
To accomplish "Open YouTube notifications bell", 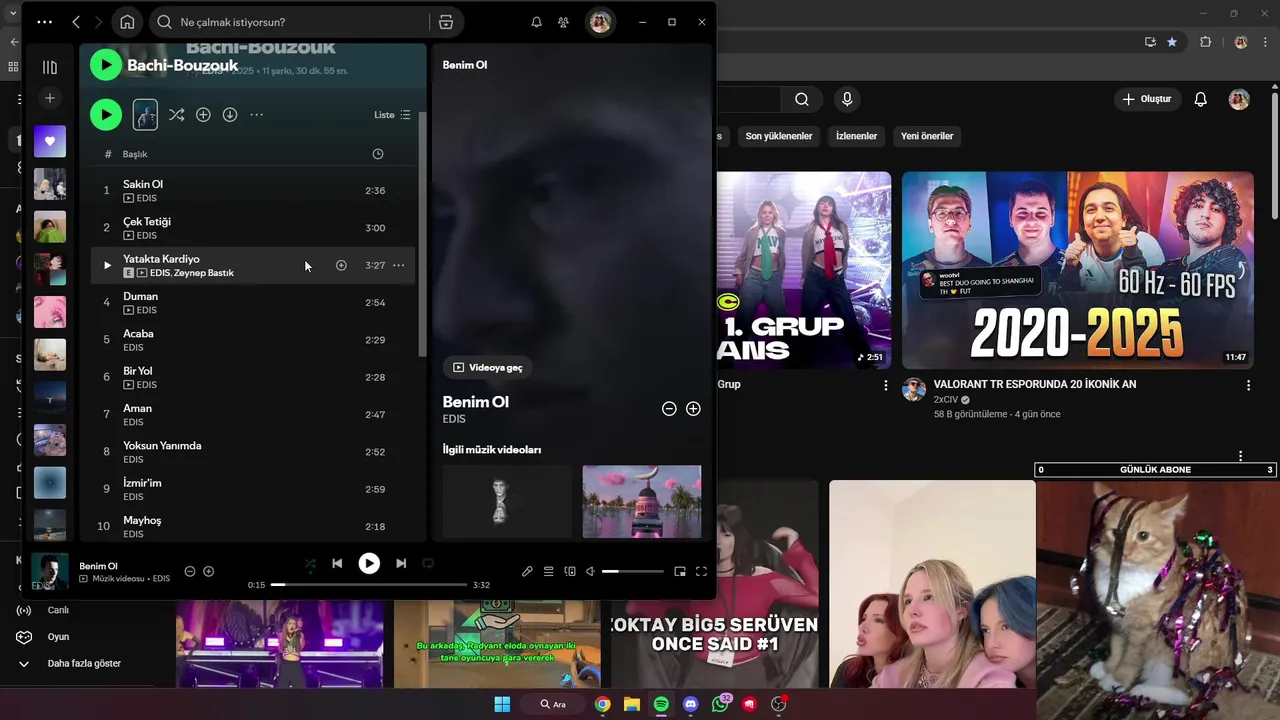I will [x=1201, y=99].
